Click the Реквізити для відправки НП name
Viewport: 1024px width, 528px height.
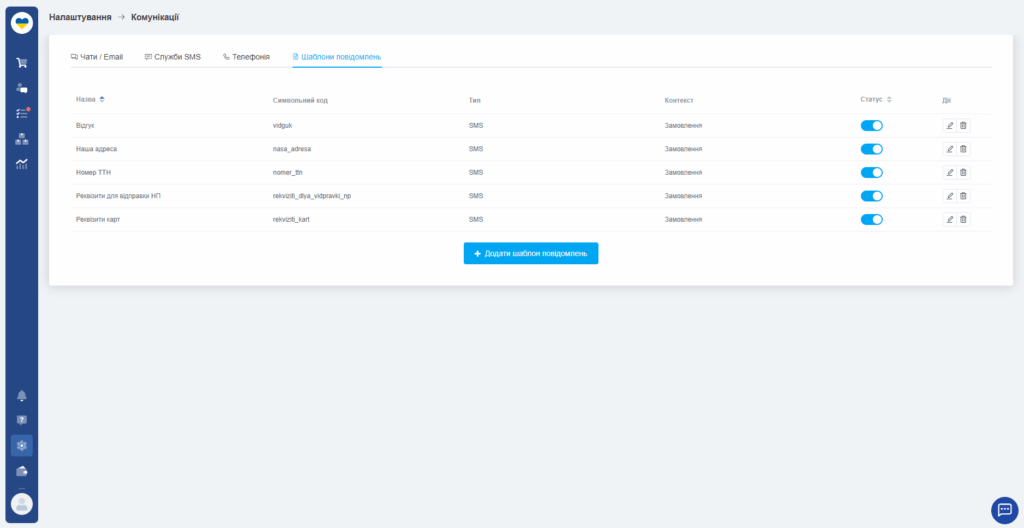point(118,196)
